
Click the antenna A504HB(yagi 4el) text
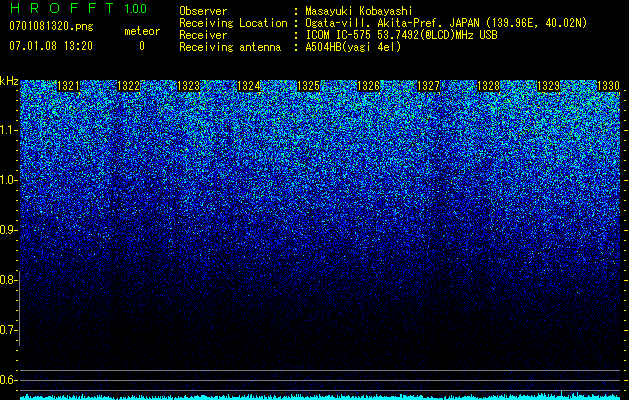pyautogui.click(x=353, y=47)
